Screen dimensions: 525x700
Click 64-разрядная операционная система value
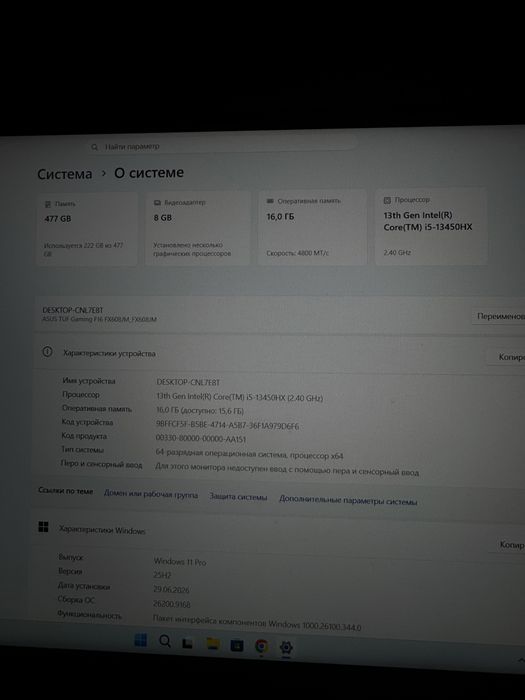click(249, 454)
